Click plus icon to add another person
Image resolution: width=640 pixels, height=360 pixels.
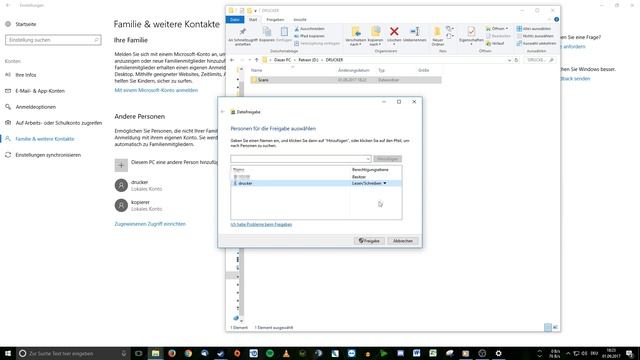[121, 165]
